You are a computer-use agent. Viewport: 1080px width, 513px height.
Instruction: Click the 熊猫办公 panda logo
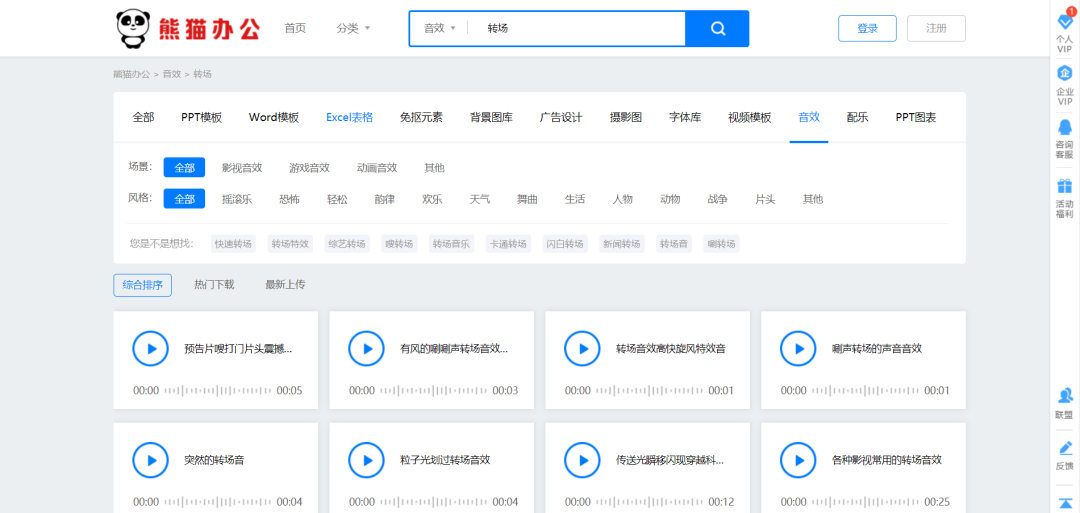[187, 29]
